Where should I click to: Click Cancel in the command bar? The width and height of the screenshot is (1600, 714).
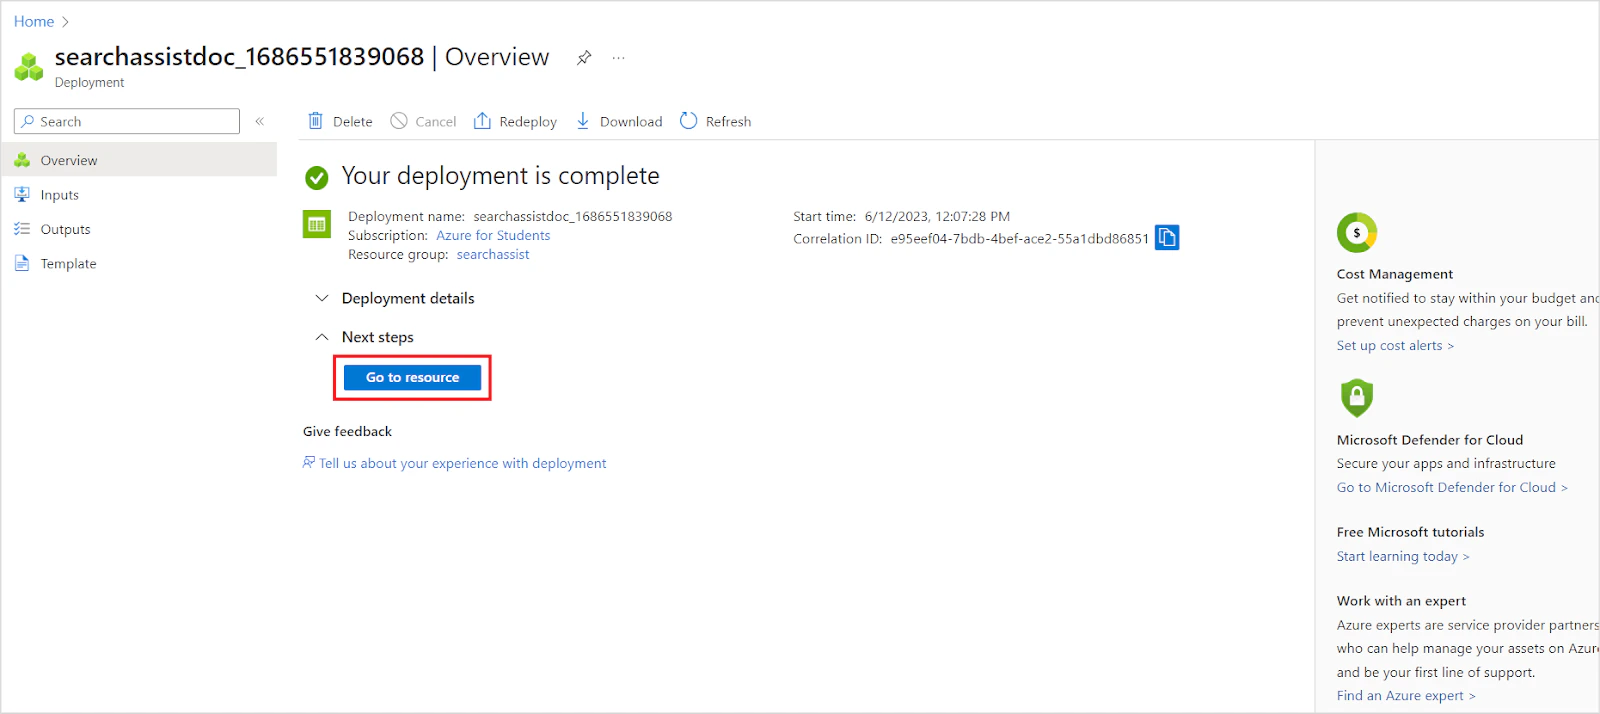click(423, 121)
